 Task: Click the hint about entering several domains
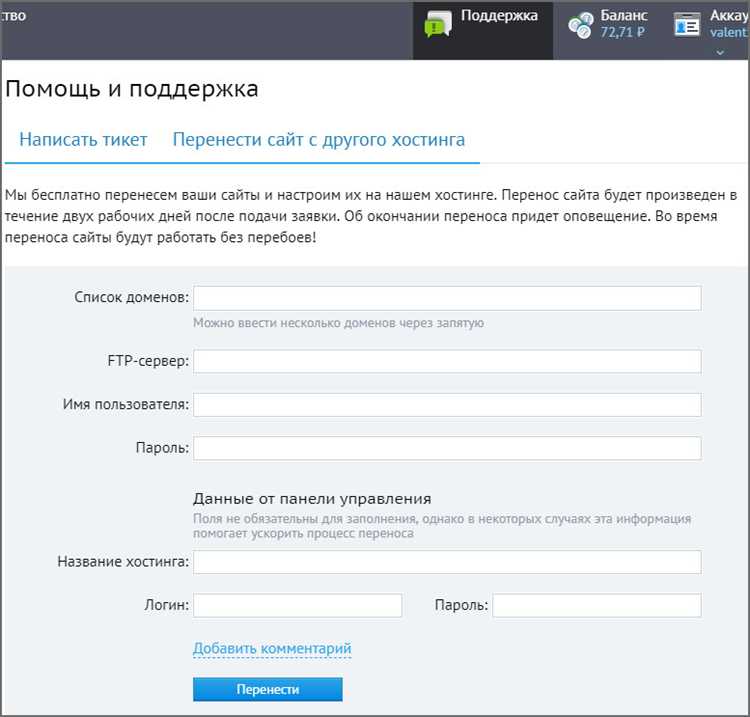point(338,323)
